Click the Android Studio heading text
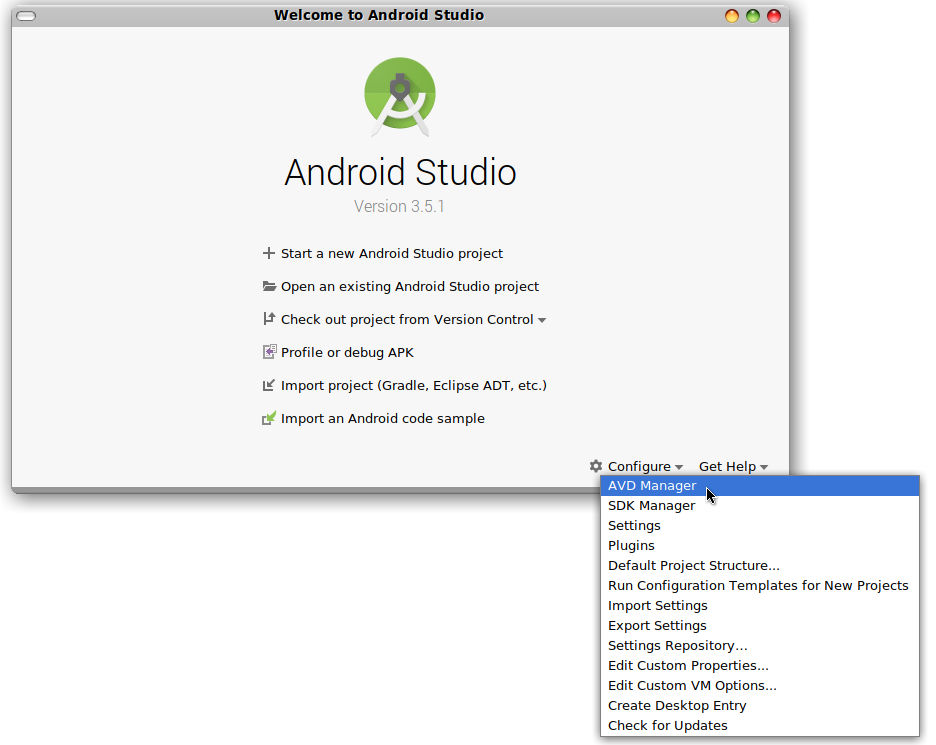The width and height of the screenshot is (936, 745). (x=400, y=173)
